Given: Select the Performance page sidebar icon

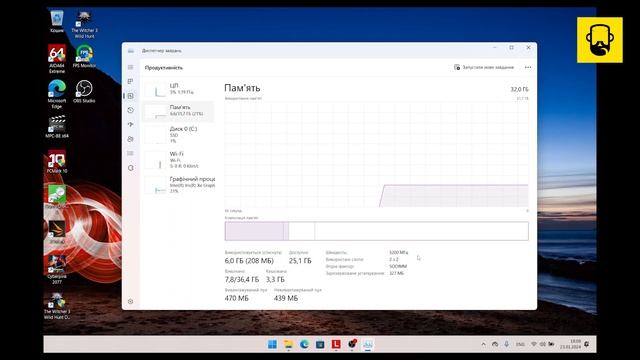Looking at the screenshot, I should coord(131,96).
